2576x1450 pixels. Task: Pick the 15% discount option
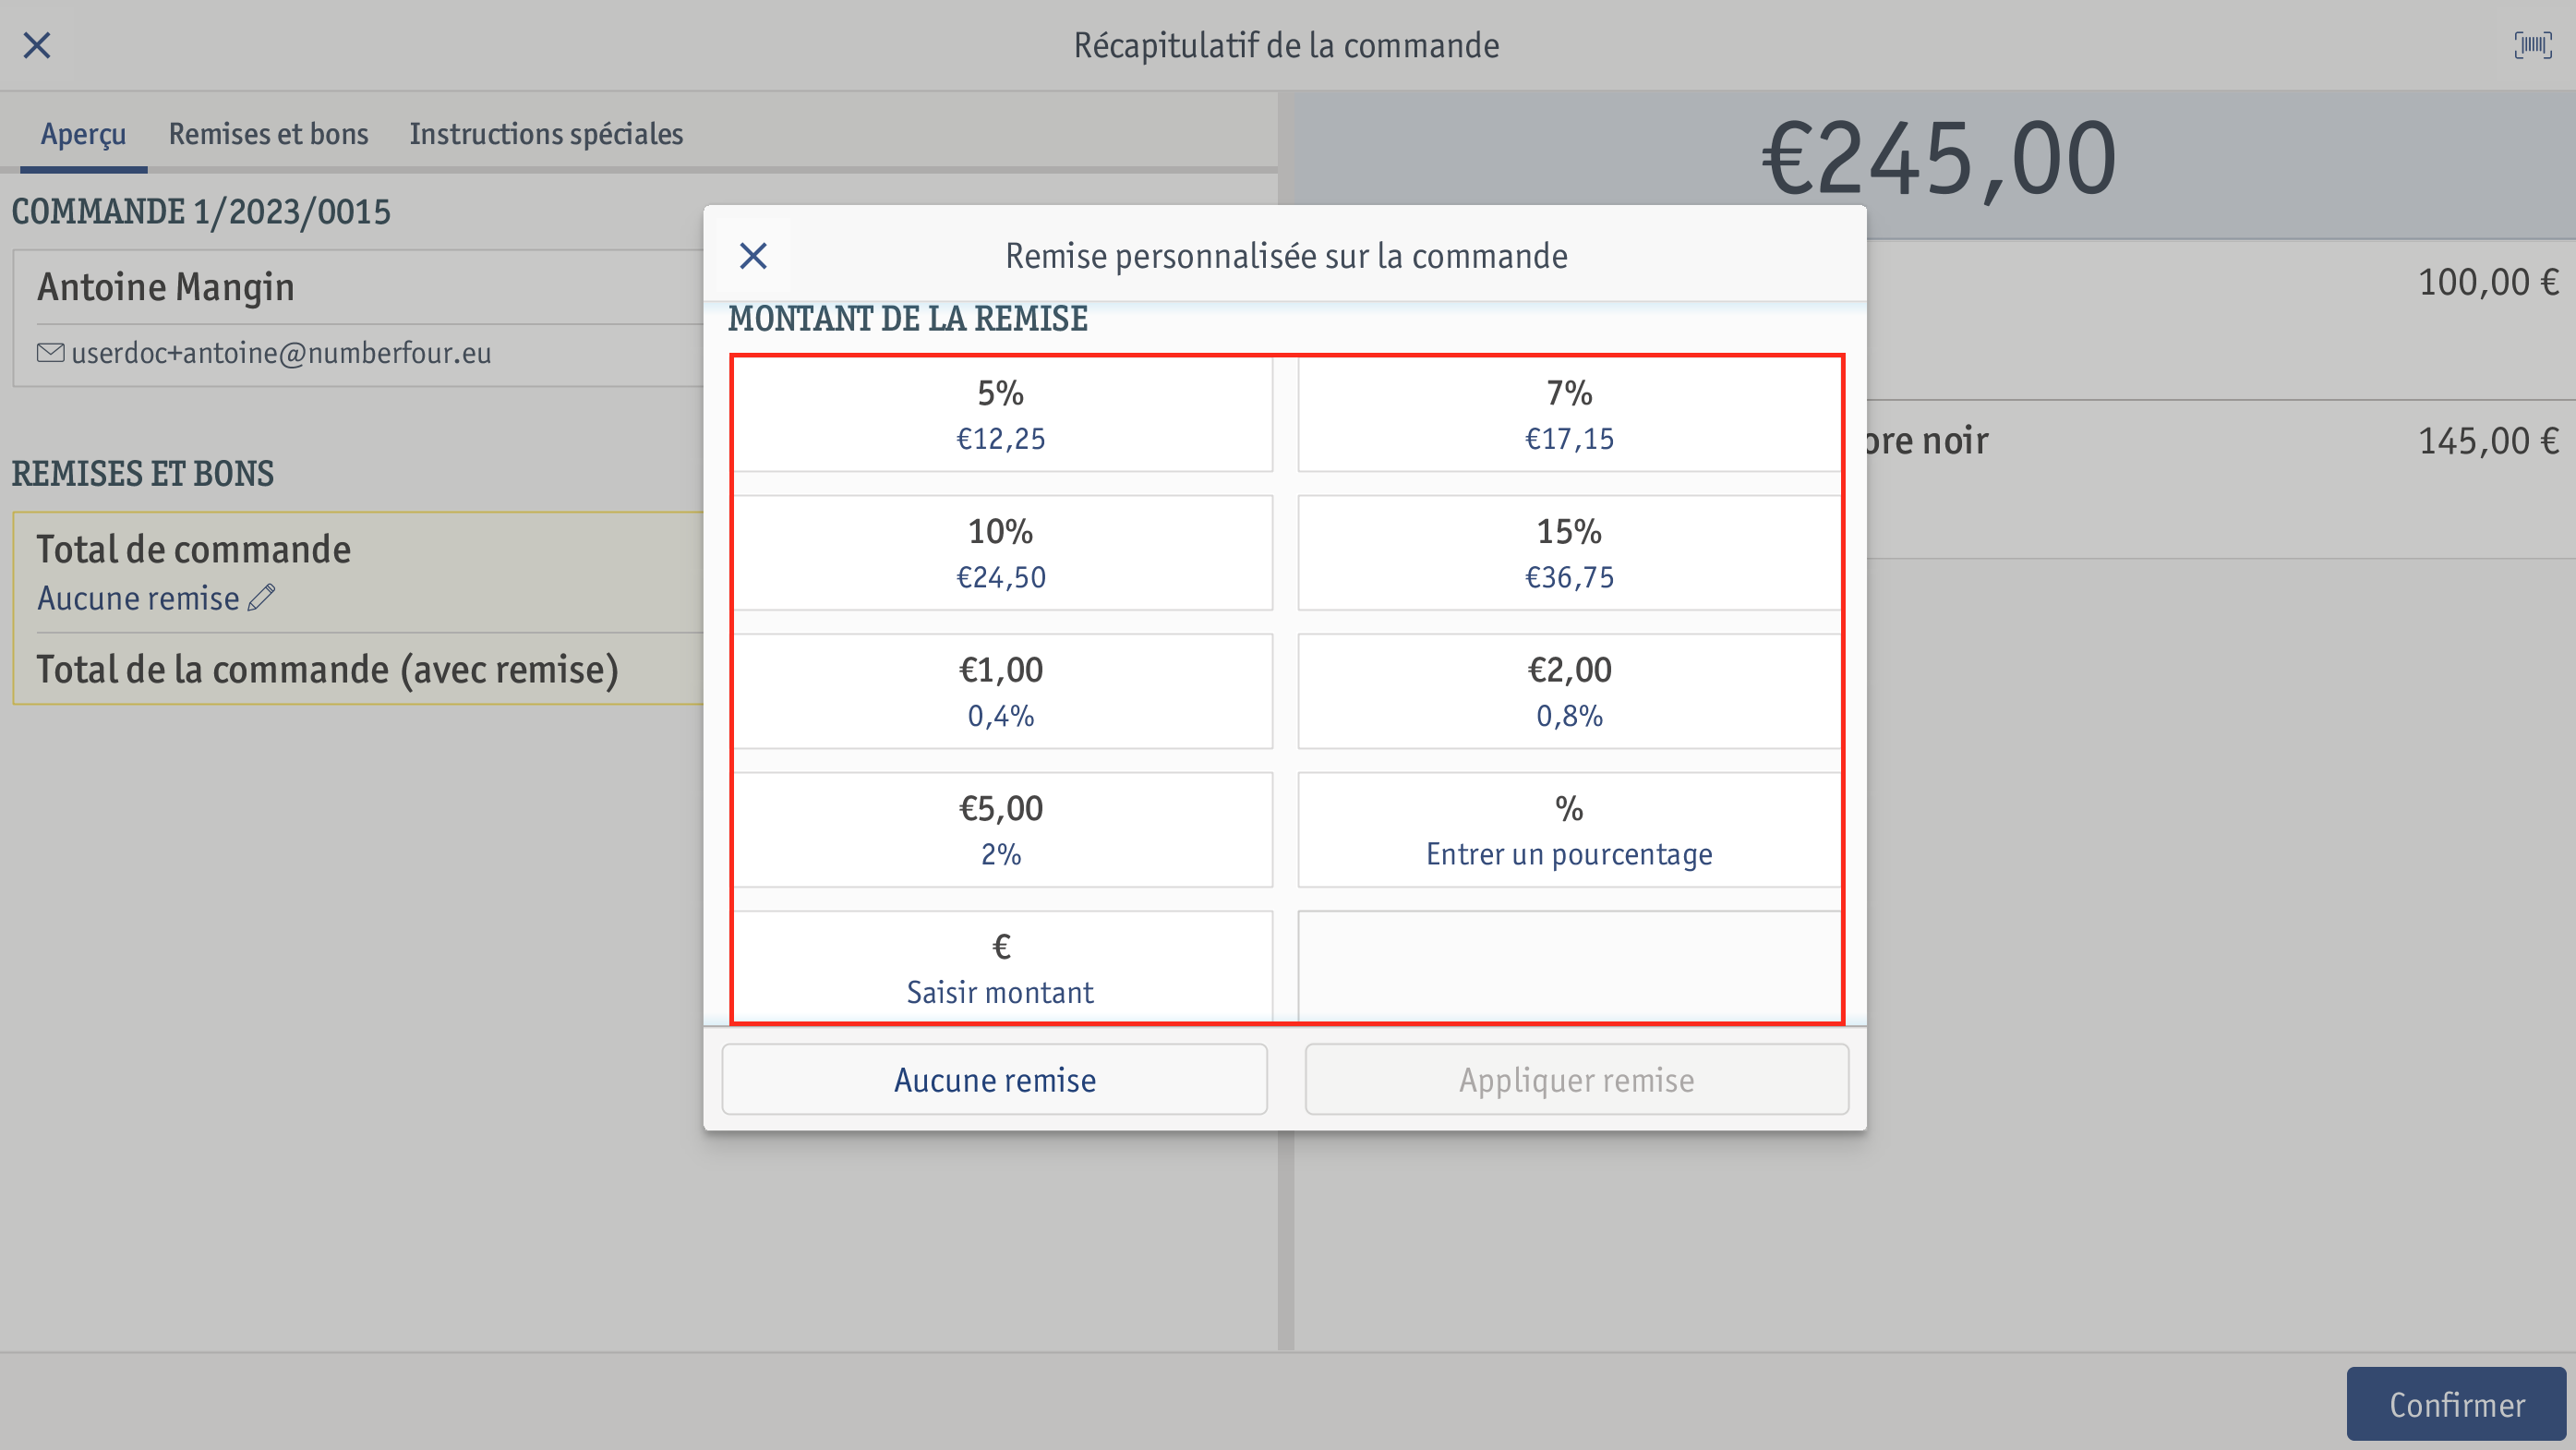coord(1568,553)
